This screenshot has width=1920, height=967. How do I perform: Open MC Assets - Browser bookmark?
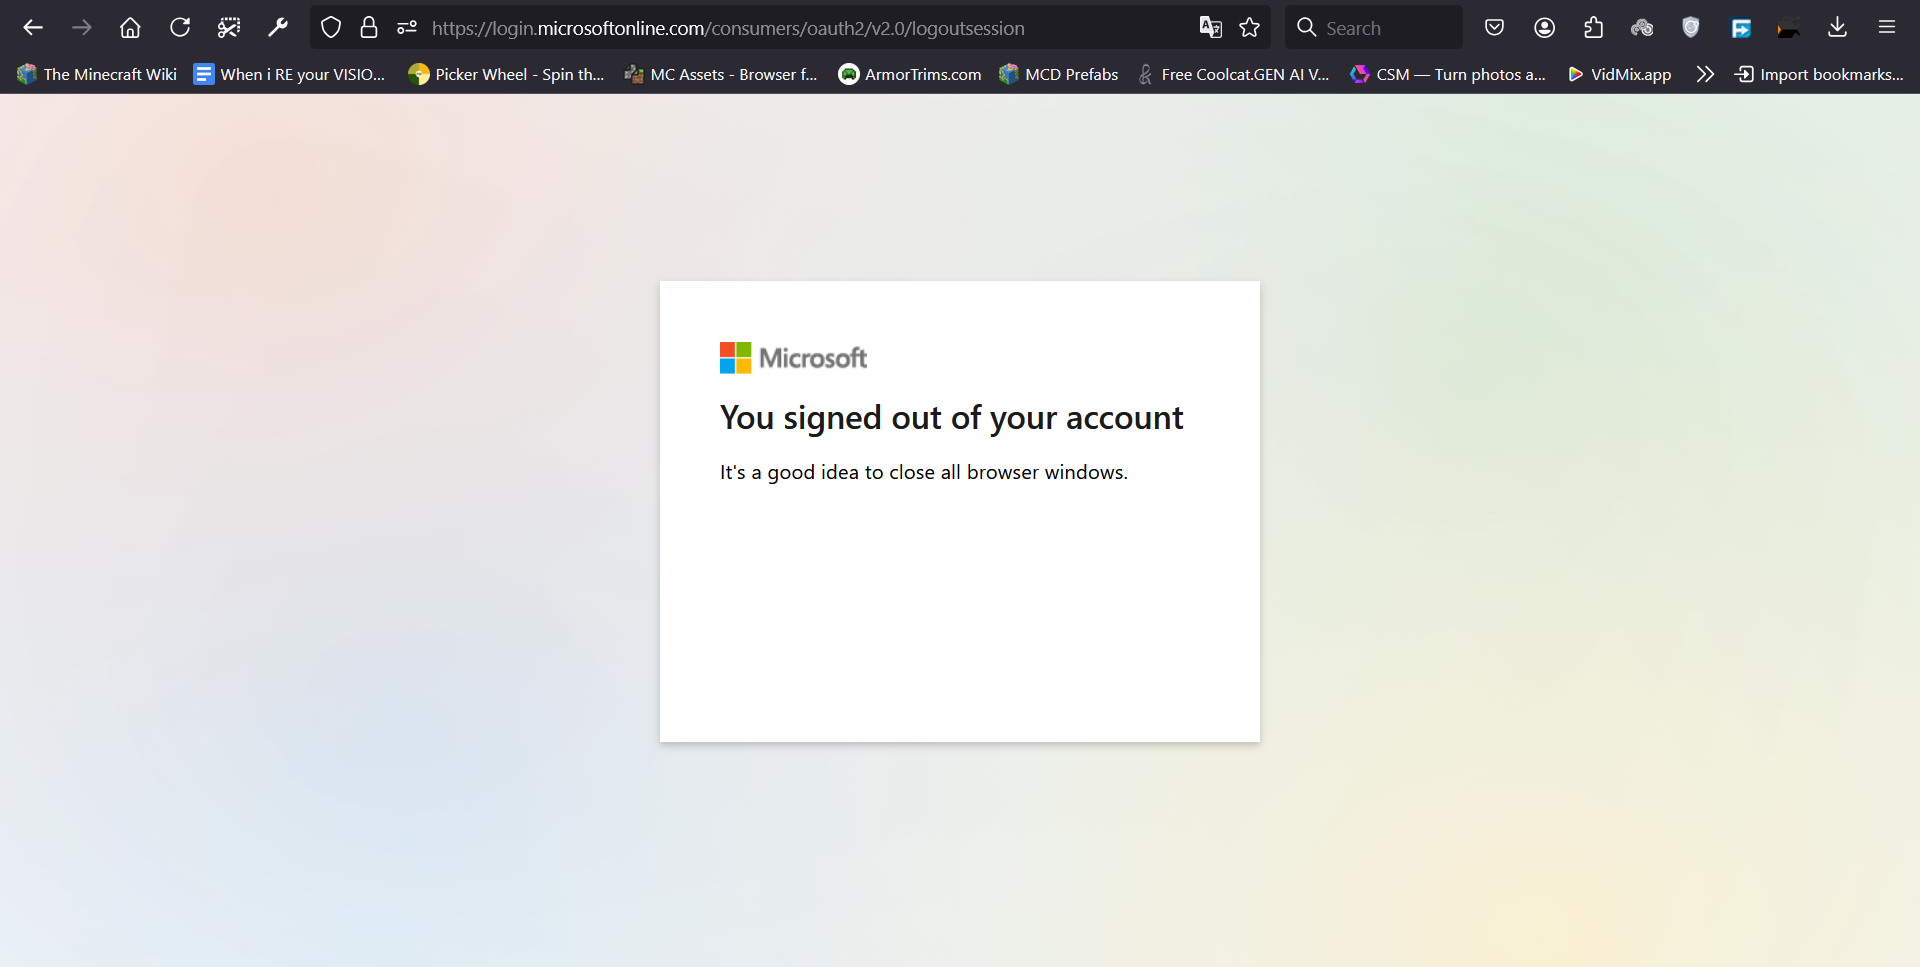coord(721,74)
